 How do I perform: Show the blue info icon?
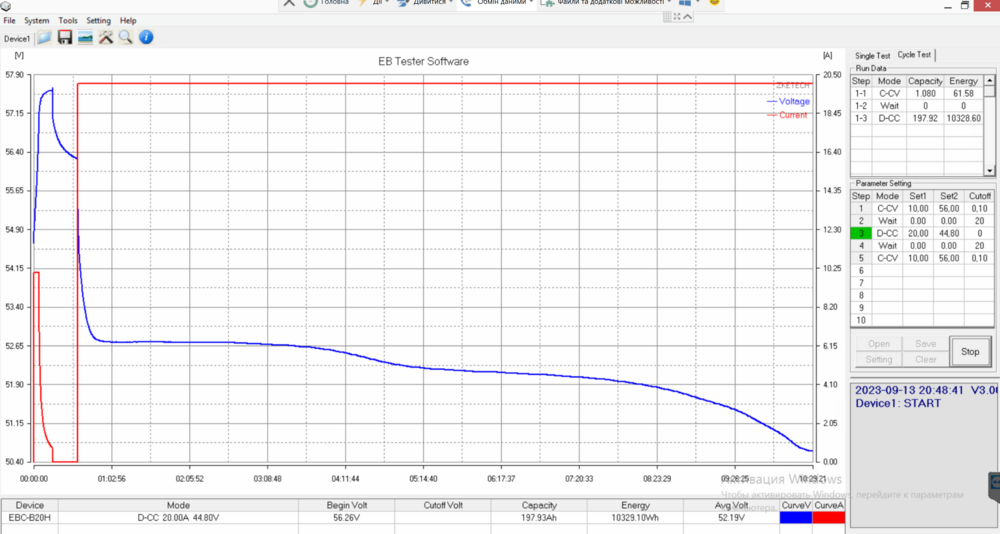coord(146,38)
